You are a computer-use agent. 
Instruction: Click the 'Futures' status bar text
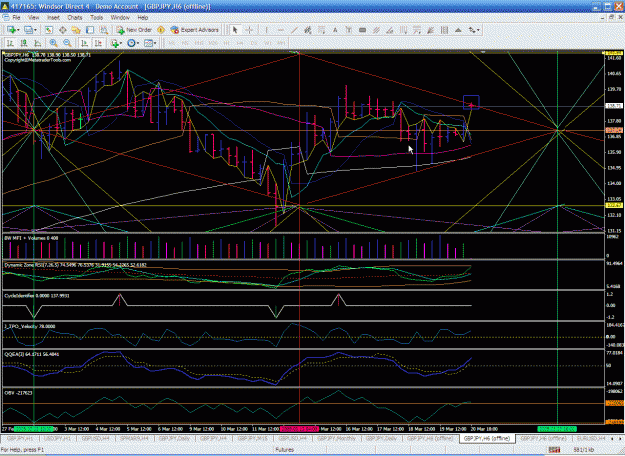click(285, 450)
